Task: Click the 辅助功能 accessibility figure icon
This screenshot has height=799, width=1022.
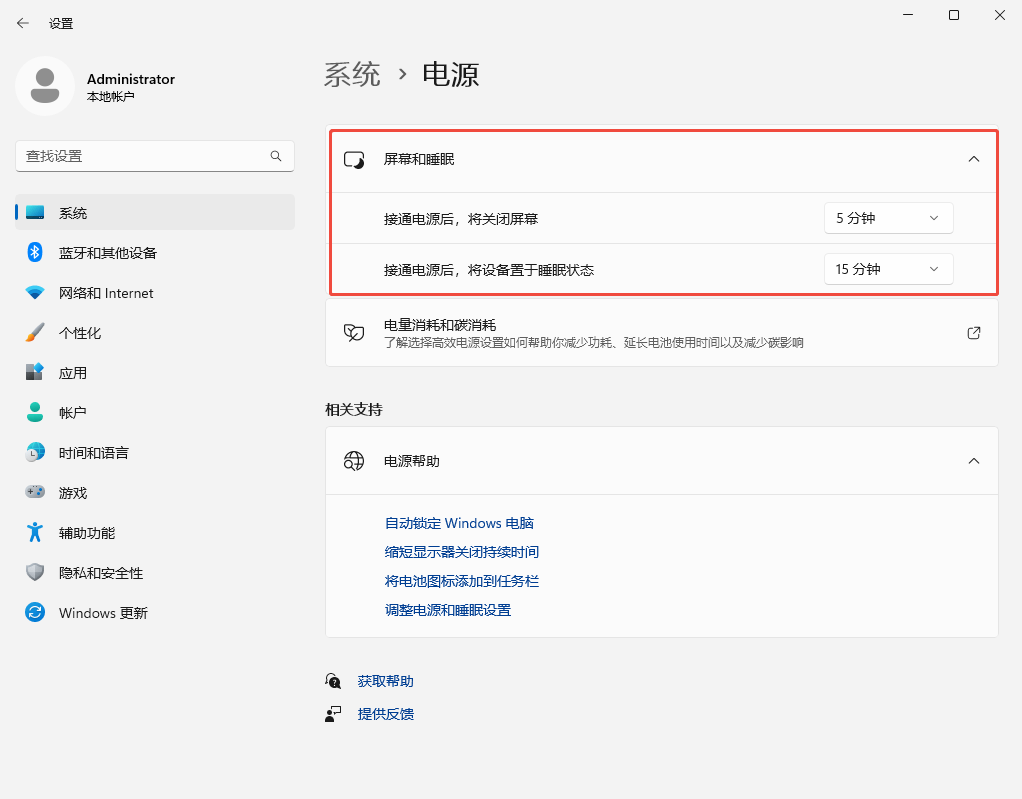Action: 35,532
